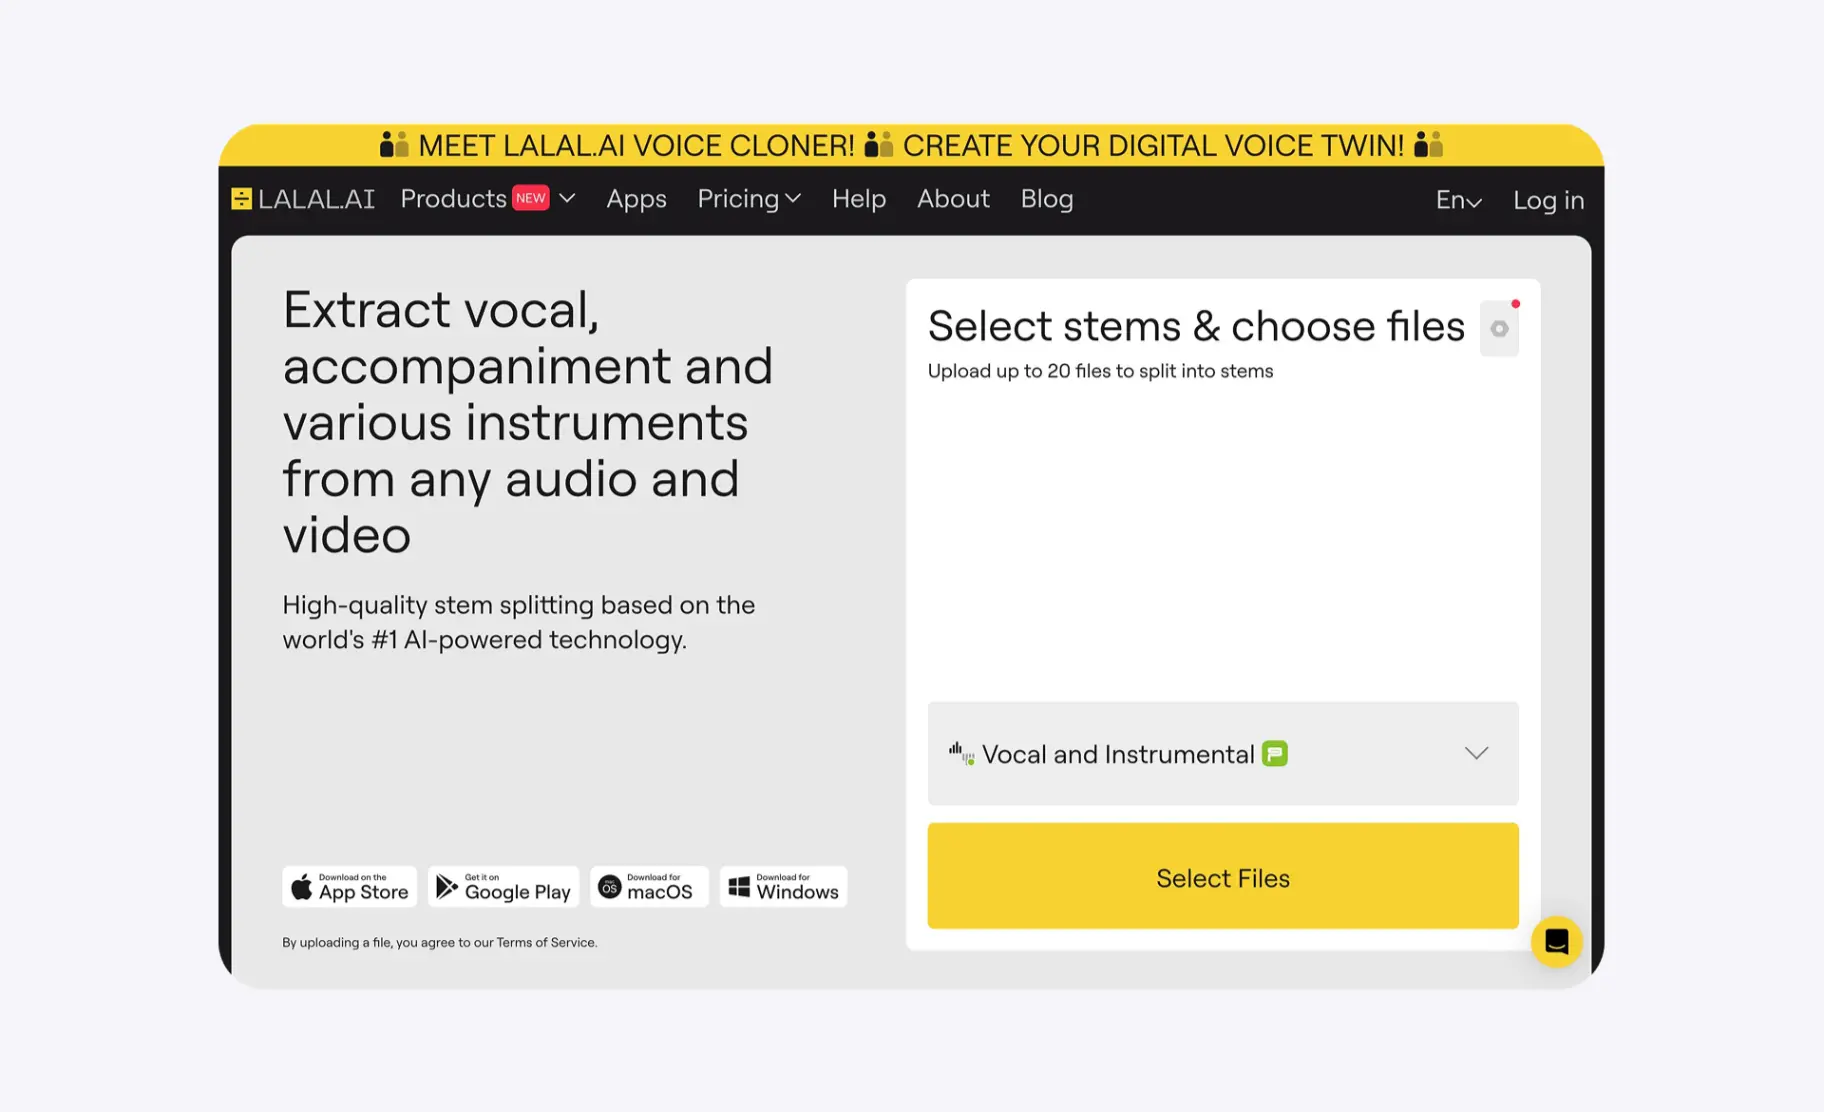Change language via En dropdown
The width and height of the screenshot is (1824, 1112).
tap(1458, 200)
